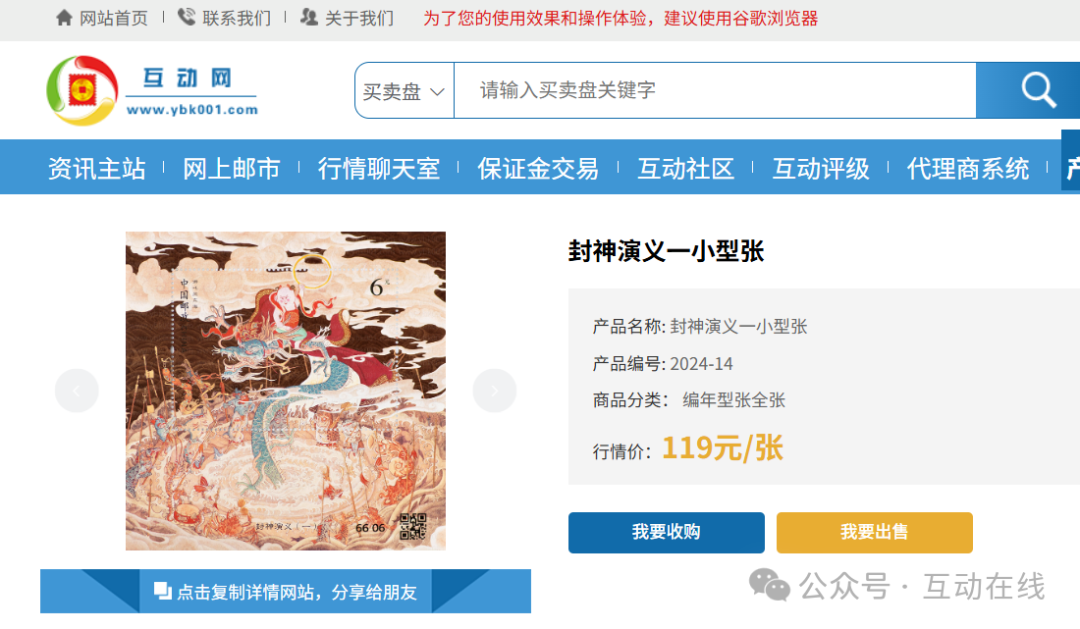Show previous stamp image with left arrow

click(76, 391)
